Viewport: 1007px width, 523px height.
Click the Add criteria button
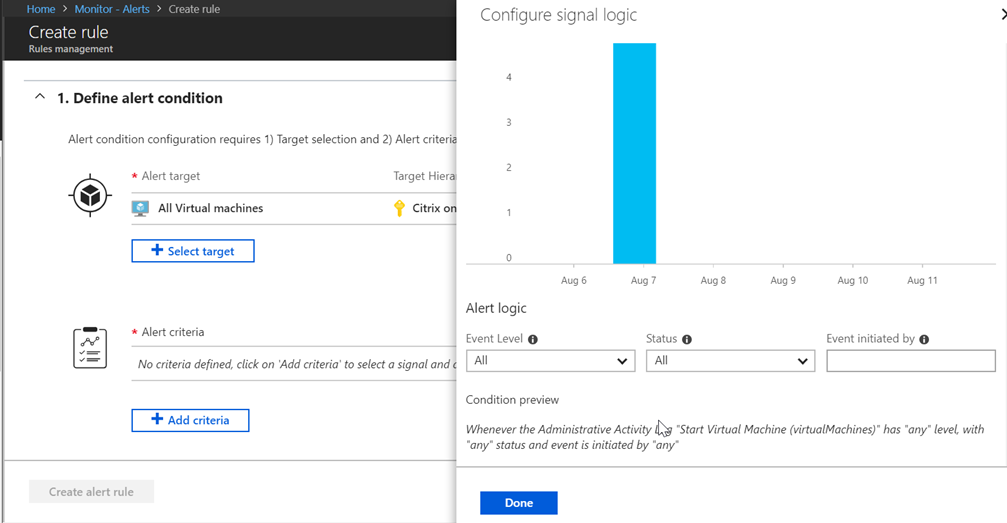[190, 420]
